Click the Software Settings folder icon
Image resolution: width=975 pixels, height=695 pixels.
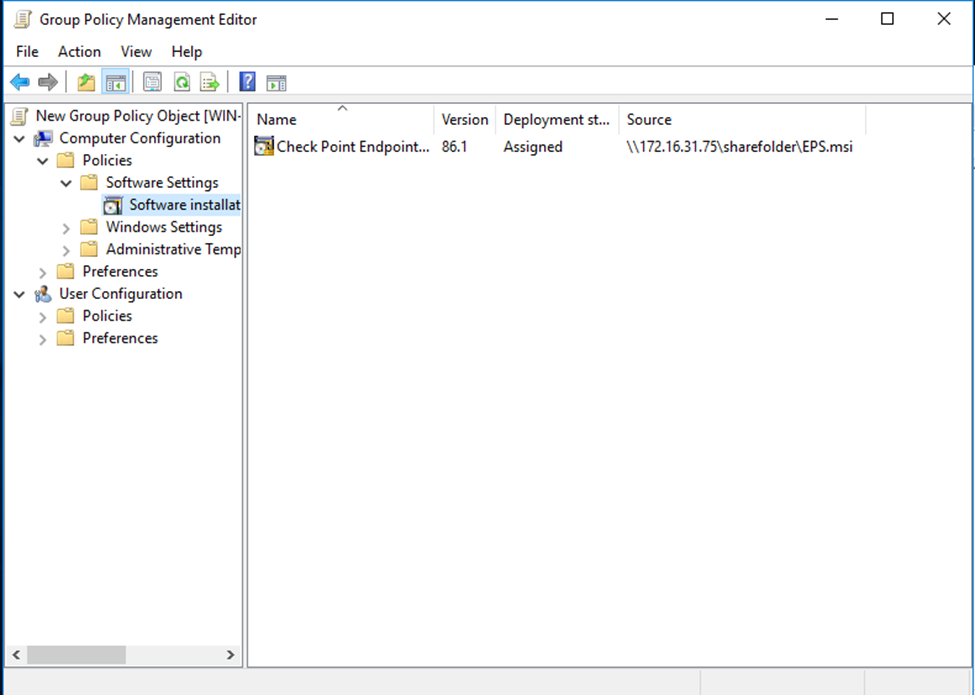pos(89,183)
